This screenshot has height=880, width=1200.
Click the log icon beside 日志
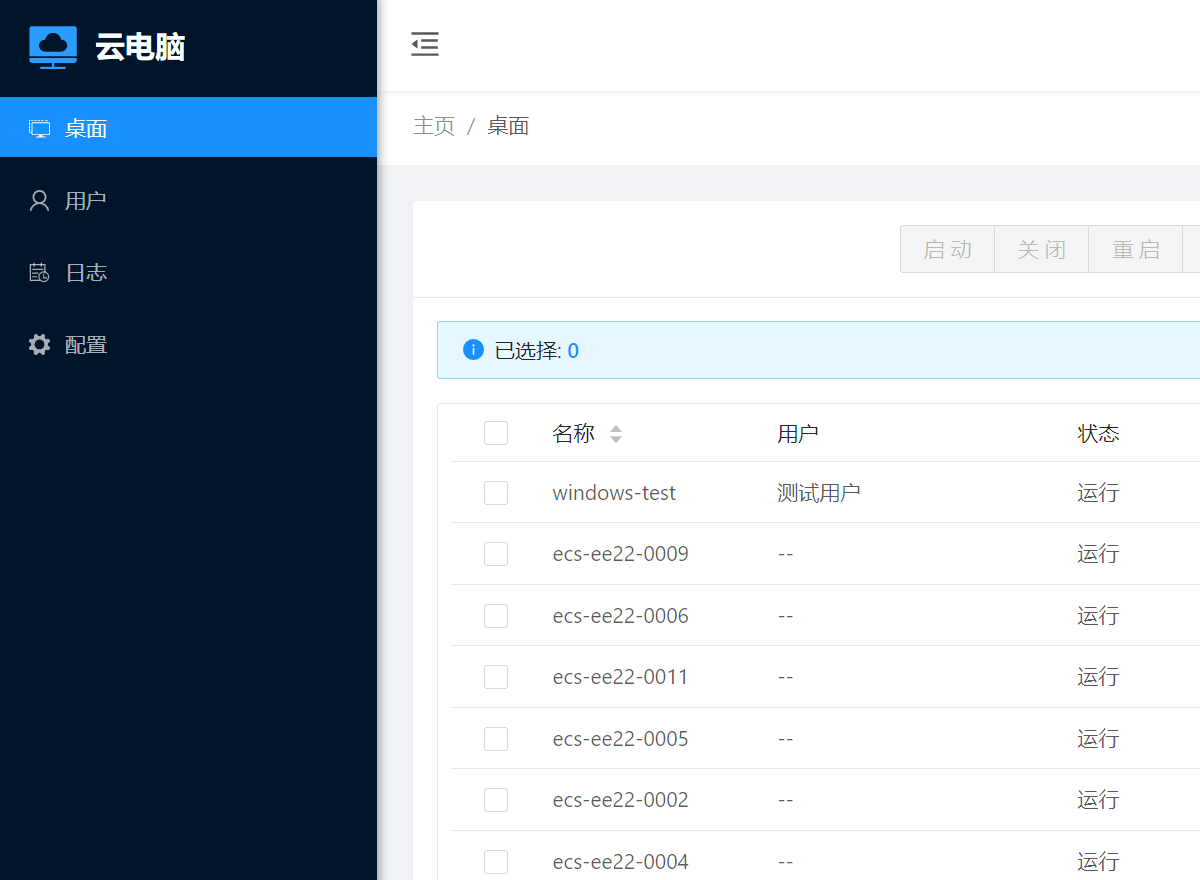39,272
